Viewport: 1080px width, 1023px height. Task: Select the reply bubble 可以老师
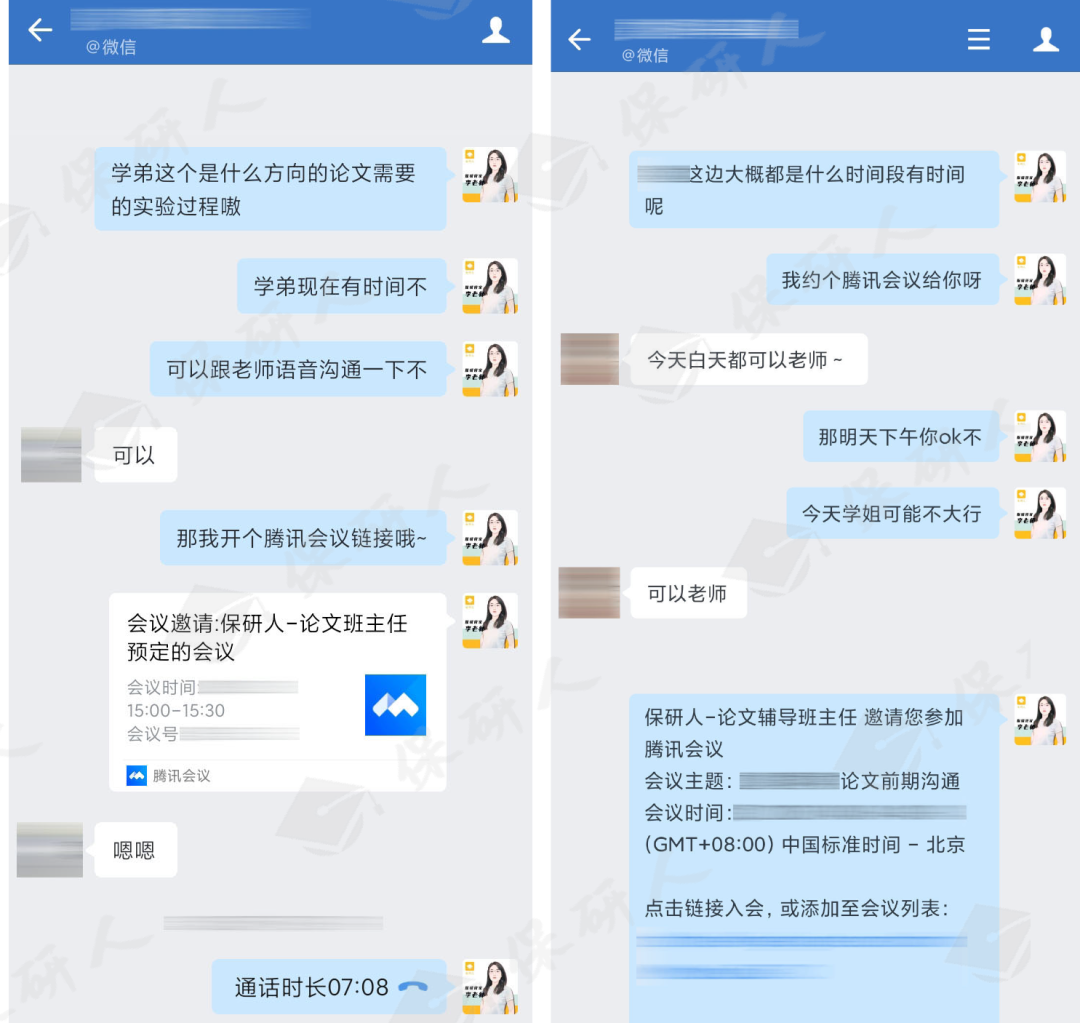(688, 593)
